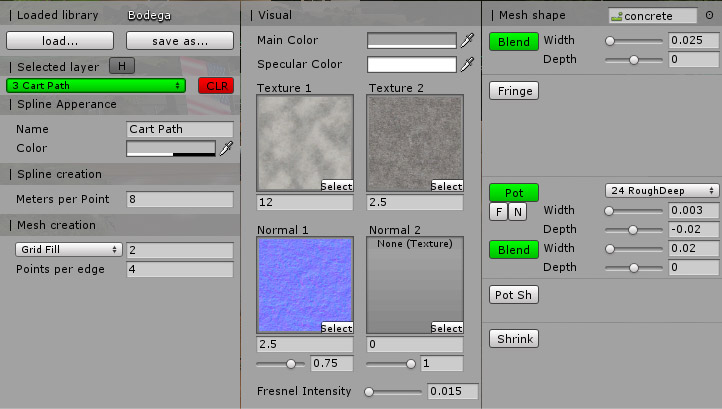Click the concrete material field
722x409 pixels.
[652, 16]
